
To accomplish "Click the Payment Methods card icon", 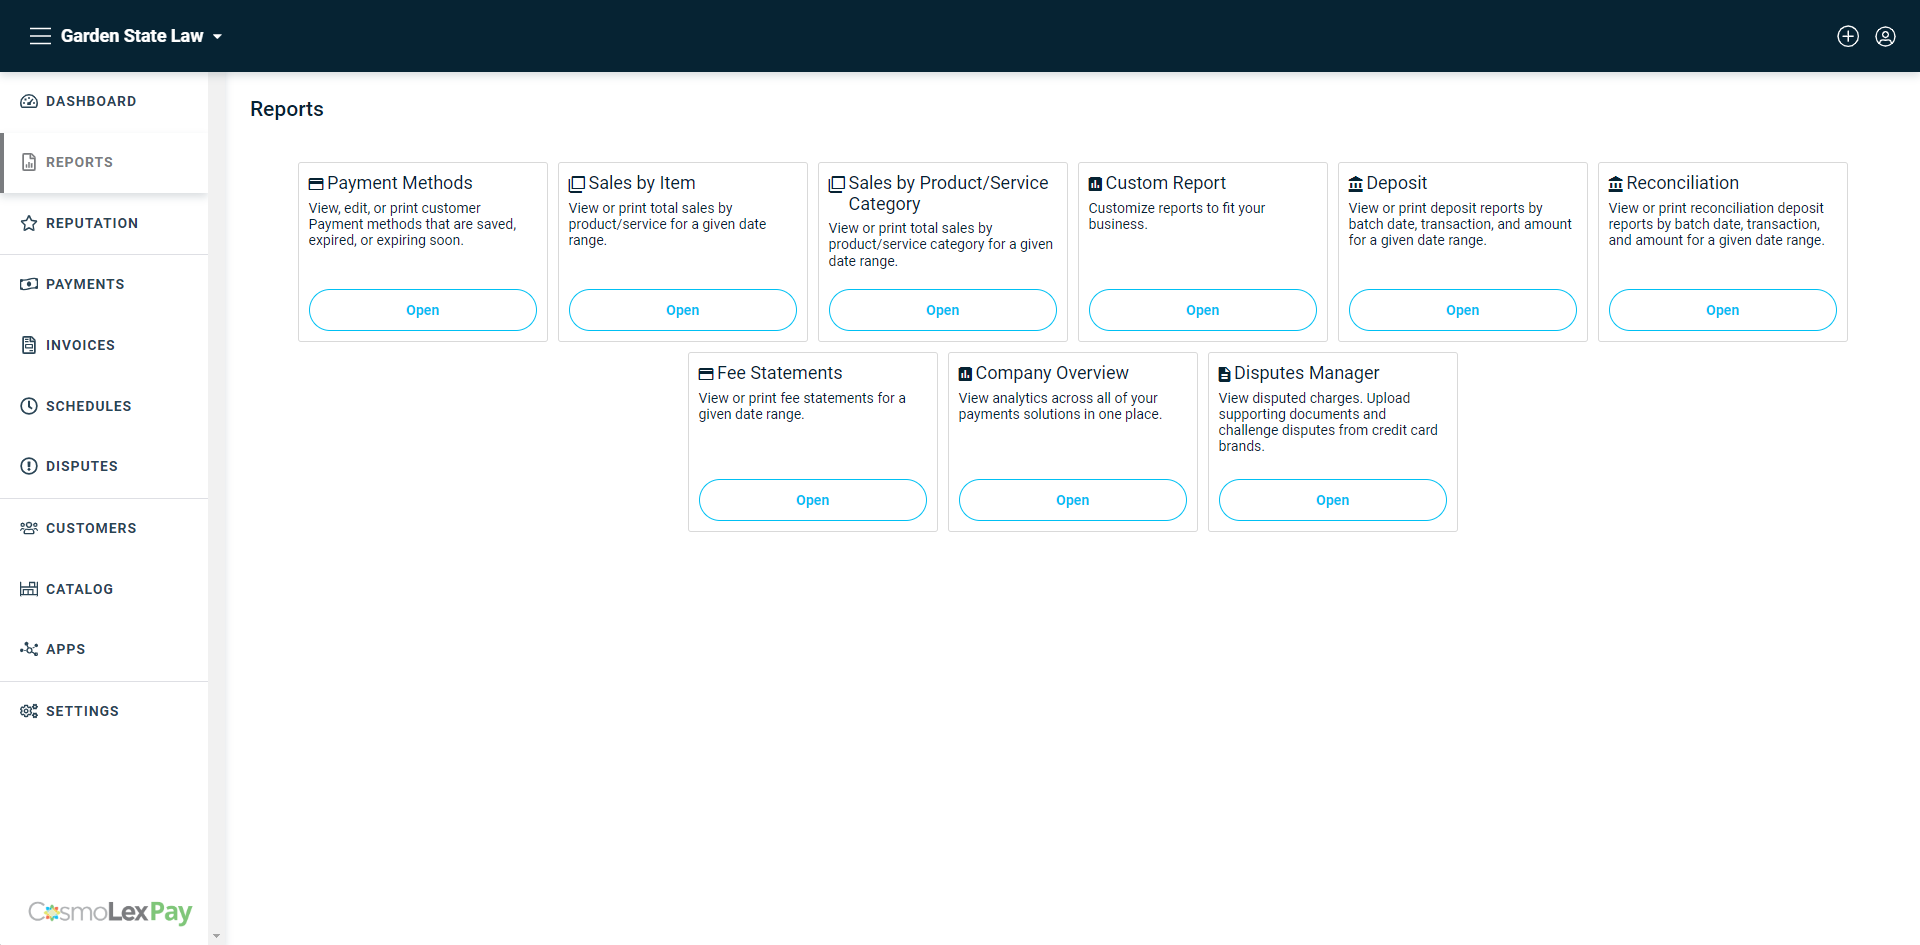I will tap(316, 184).
